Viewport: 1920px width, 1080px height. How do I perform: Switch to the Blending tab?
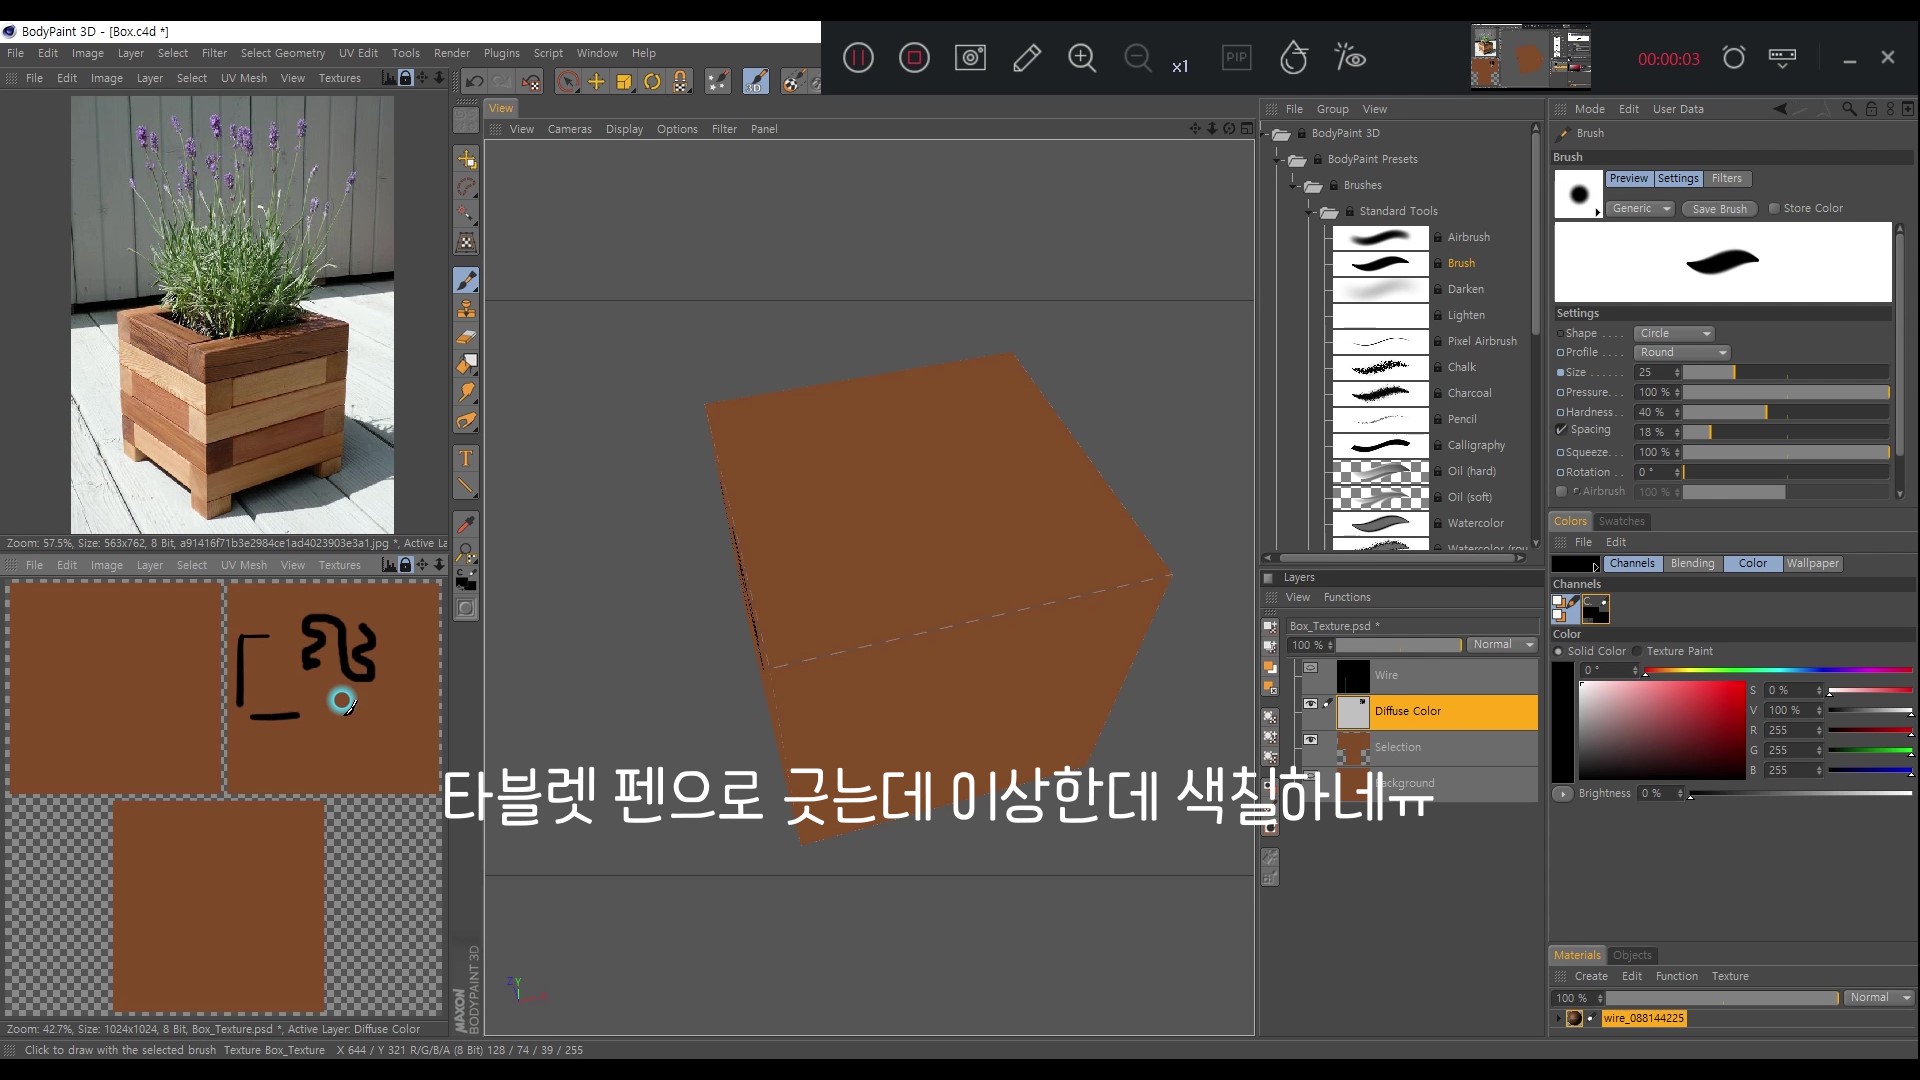pyautogui.click(x=1692, y=563)
